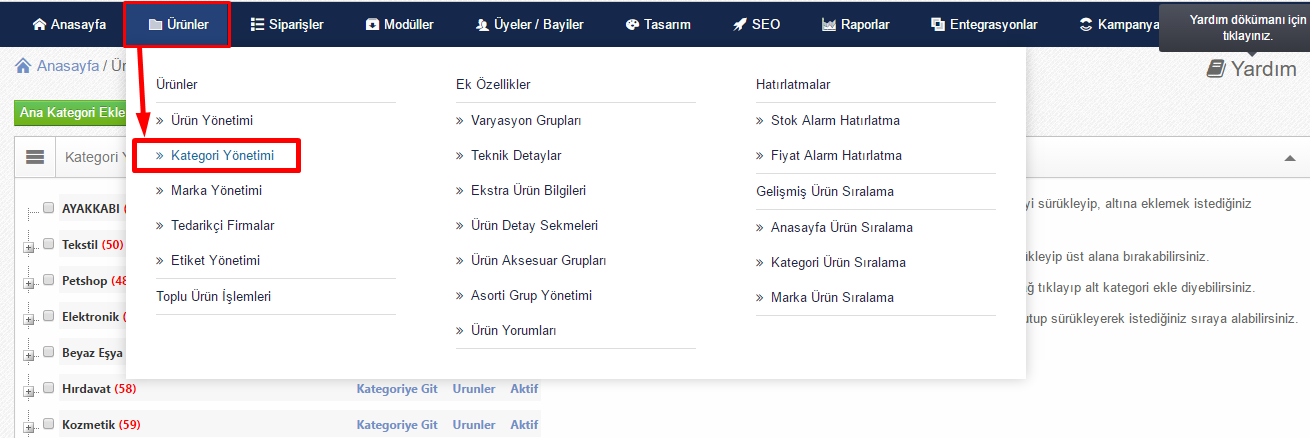Tick the Tekstil category checkbox
Viewport: 1310px width, 438px height.
point(48,243)
